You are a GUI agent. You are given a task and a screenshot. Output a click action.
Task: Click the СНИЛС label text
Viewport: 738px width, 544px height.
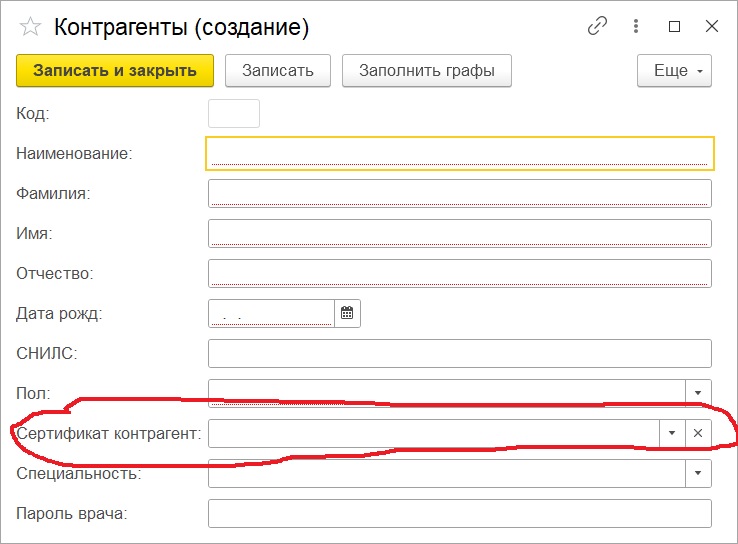point(47,353)
